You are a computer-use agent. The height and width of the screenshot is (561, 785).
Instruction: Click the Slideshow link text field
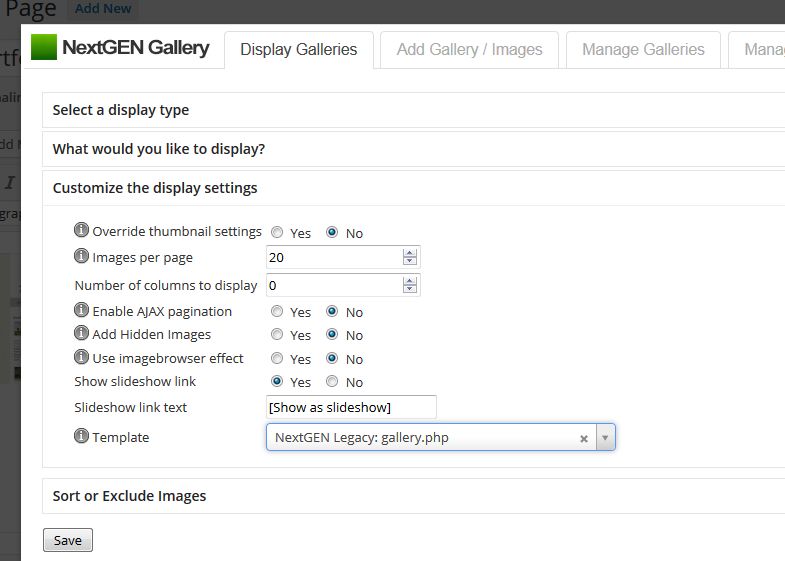(x=351, y=407)
